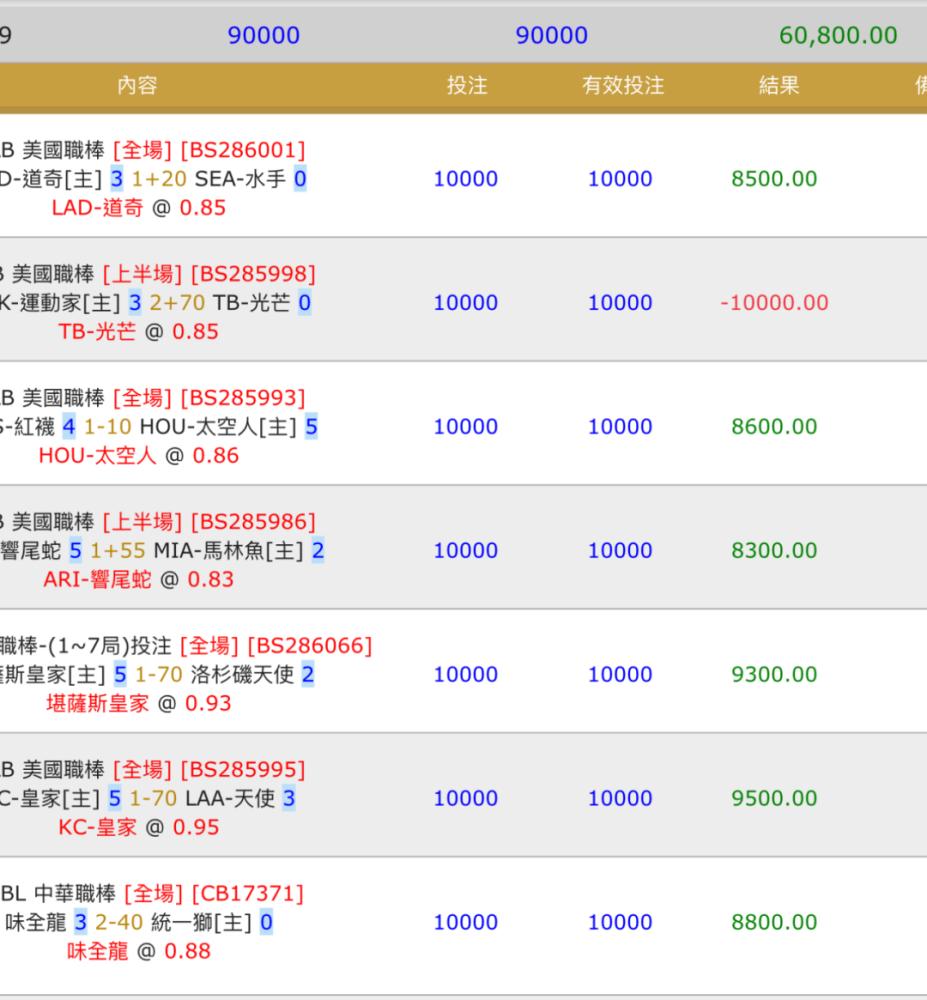This screenshot has width=927, height=1000.
Task: Click the 有效投注 column header
Action: (x=623, y=85)
